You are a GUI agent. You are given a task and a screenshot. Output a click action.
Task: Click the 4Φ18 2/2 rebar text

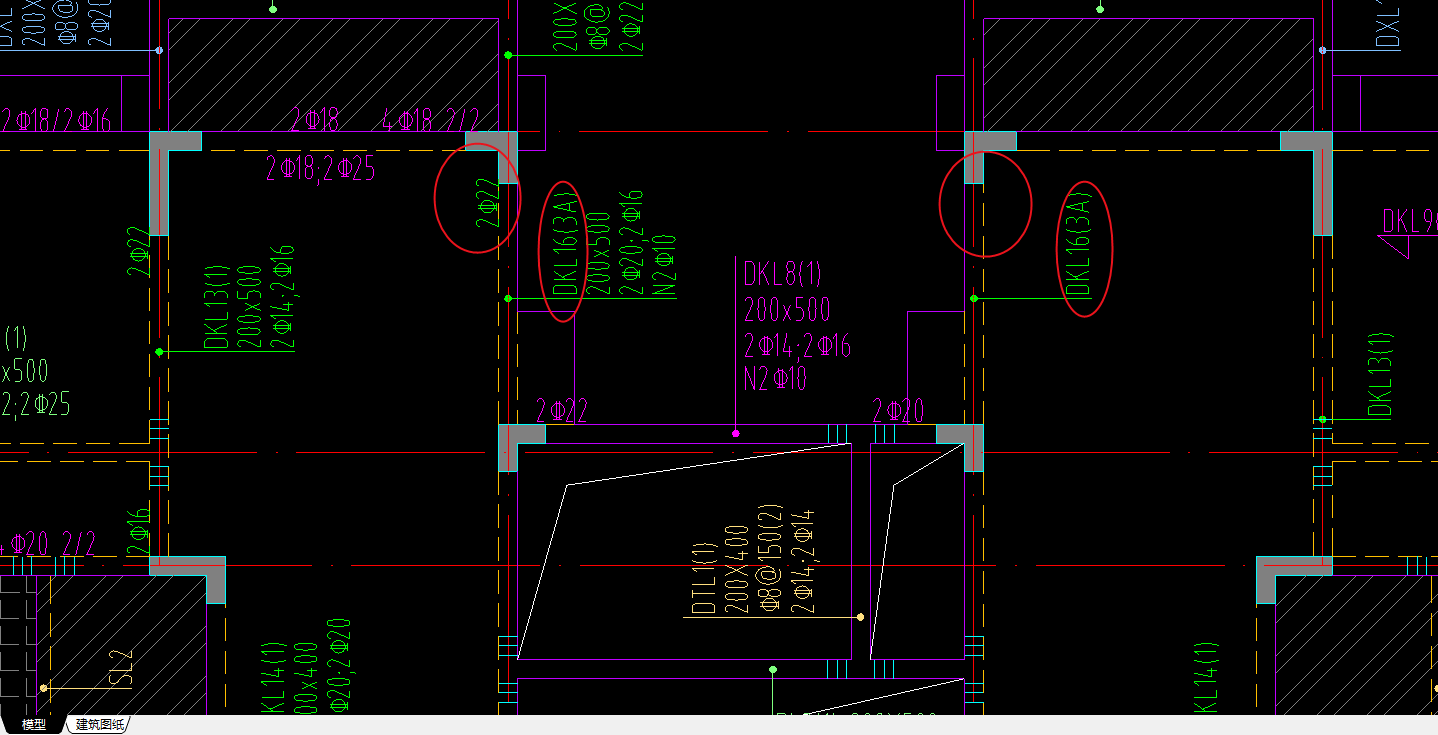point(430,120)
